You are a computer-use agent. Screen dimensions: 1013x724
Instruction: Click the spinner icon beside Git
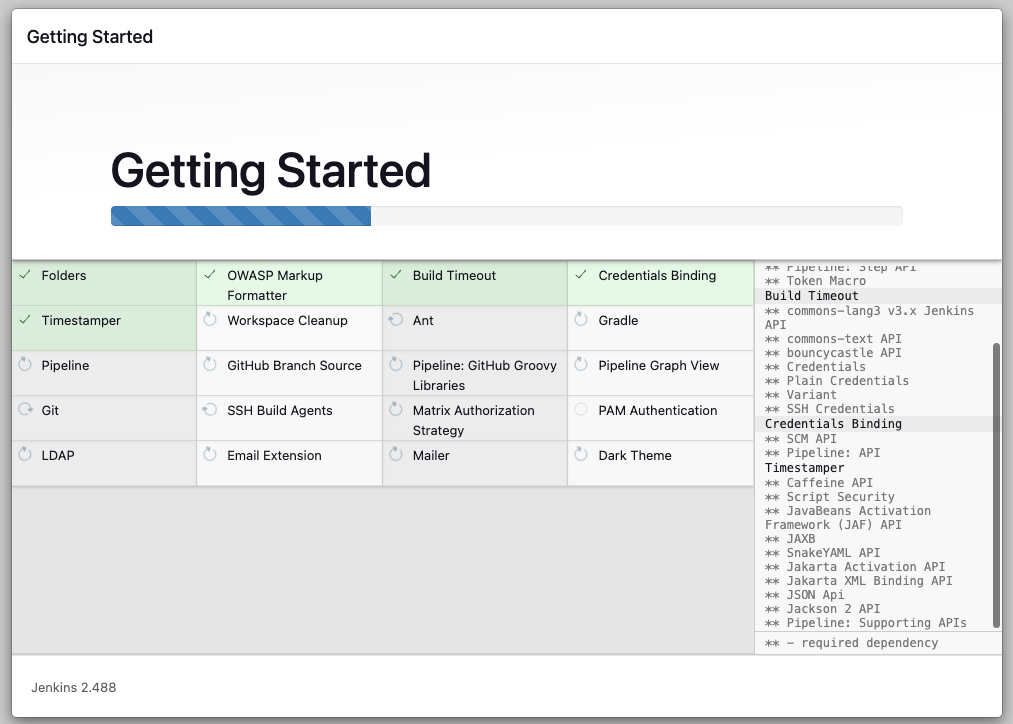[25, 409]
